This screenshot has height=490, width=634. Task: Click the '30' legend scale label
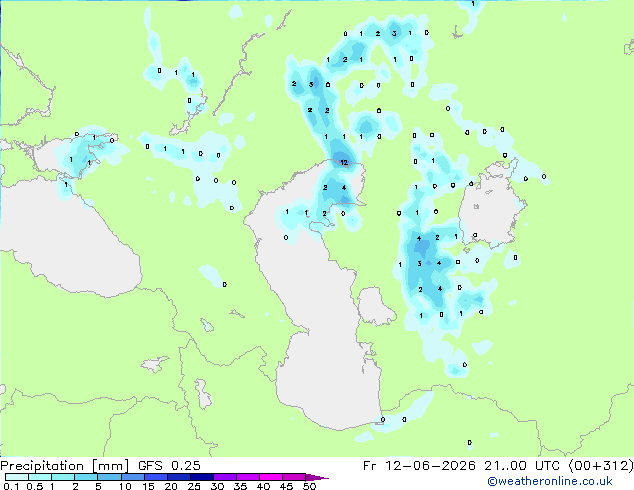click(x=217, y=486)
